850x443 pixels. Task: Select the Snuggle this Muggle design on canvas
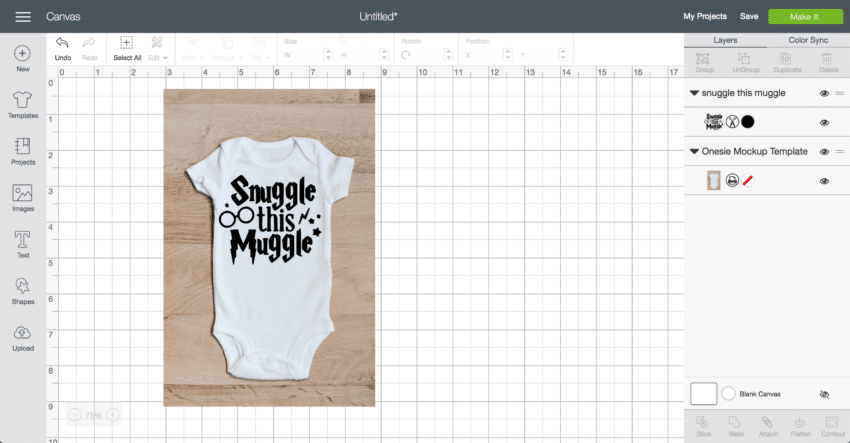(271, 219)
